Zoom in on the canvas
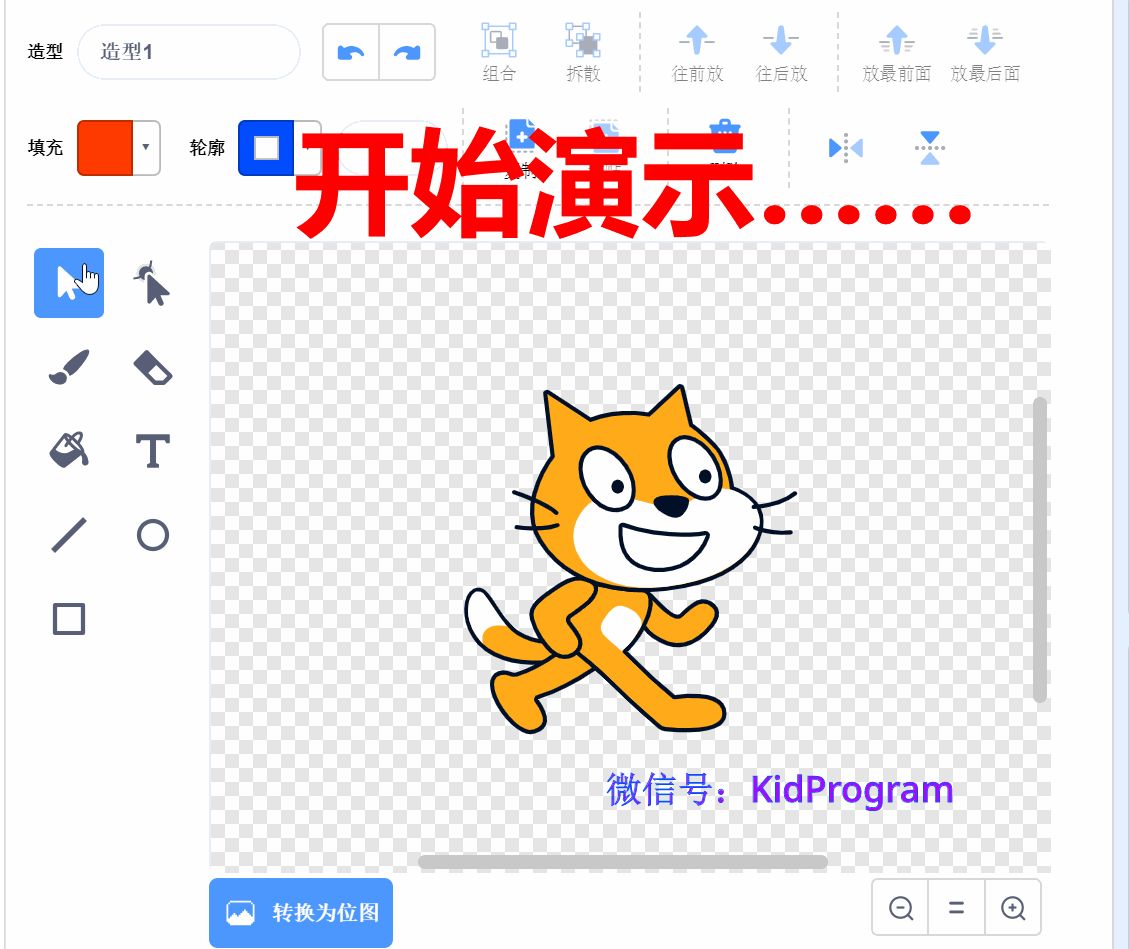This screenshot has height=949, width=1129. click(1013, 907)
